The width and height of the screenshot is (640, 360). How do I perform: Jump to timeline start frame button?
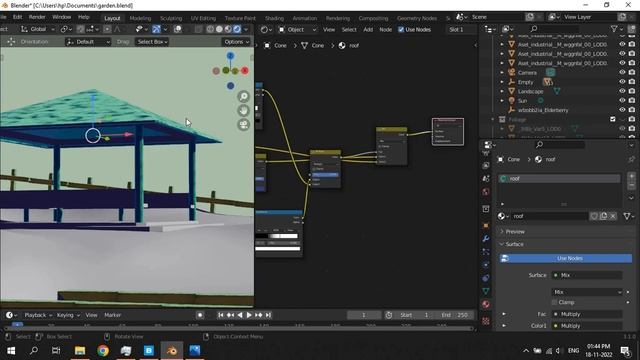tap(220, 315)
